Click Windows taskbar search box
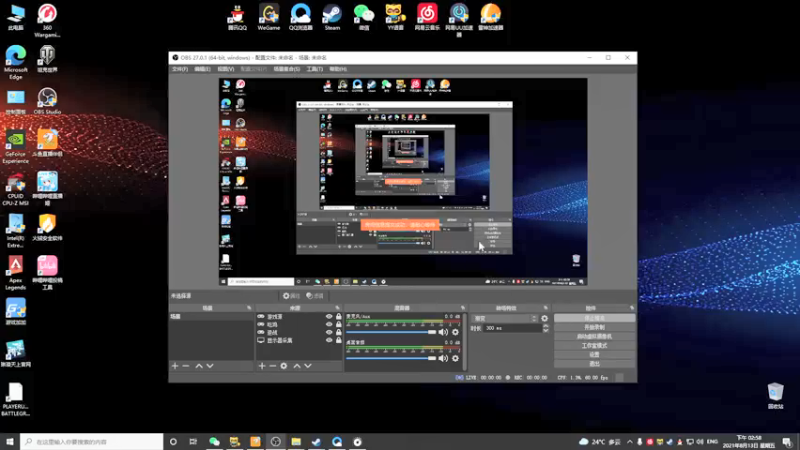The height and width of the screenshot is (450, 800). (x=92, y=441)
